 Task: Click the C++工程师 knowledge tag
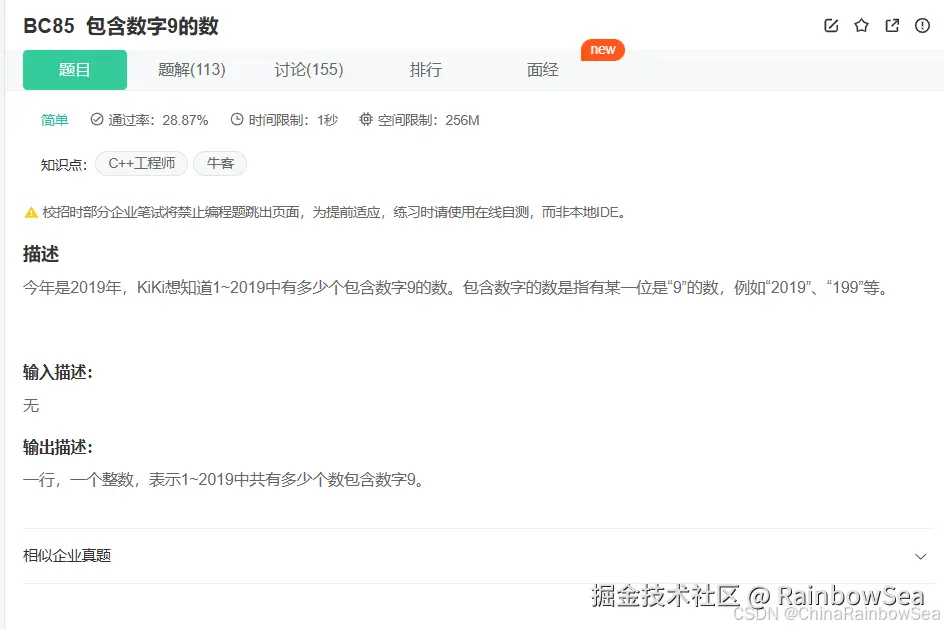coord(141,163)
